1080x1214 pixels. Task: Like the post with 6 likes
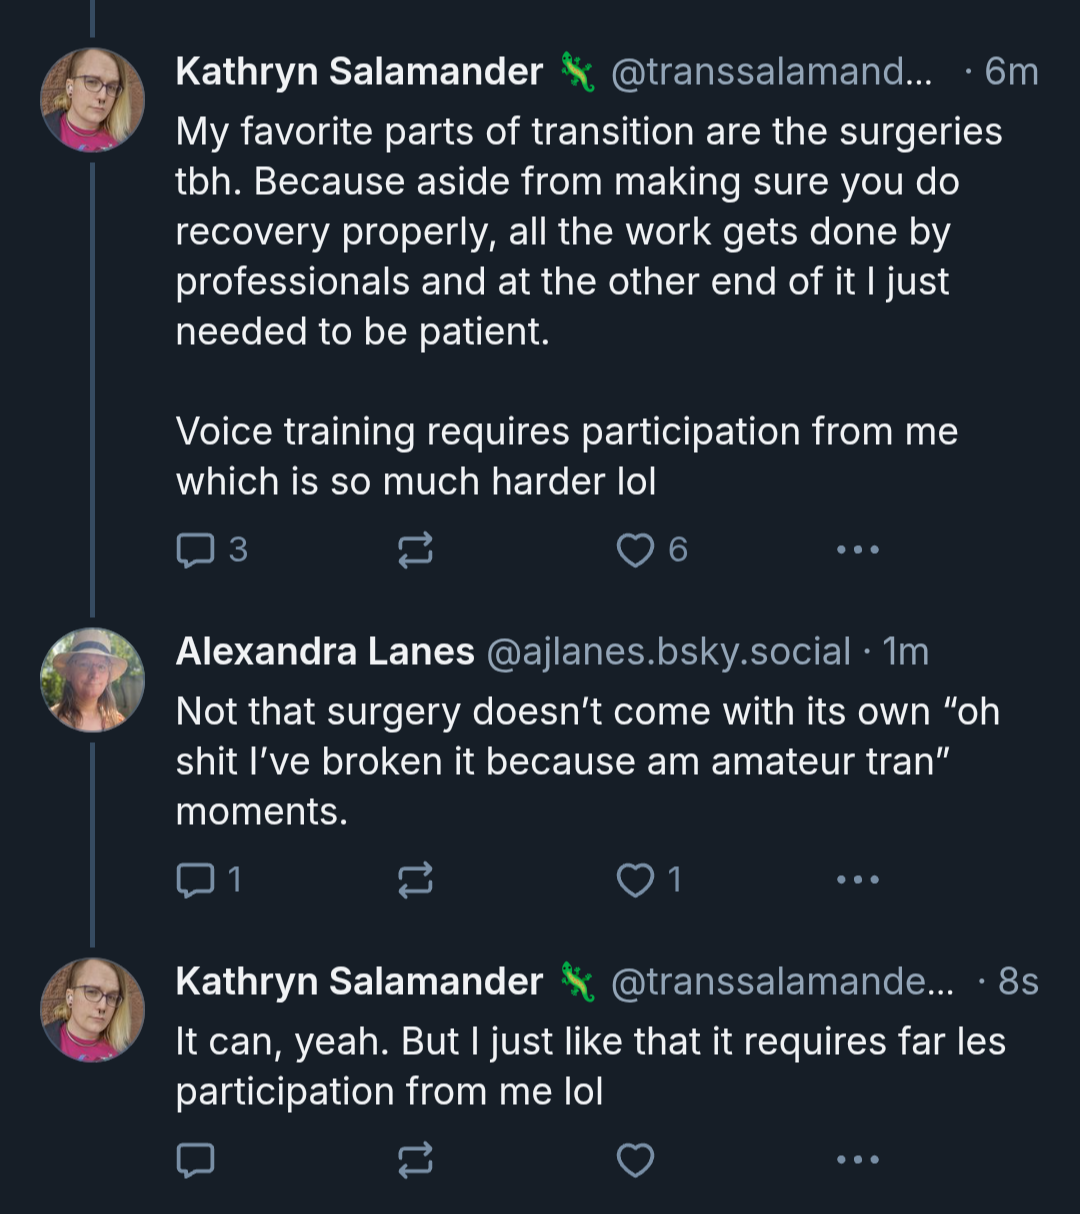click(x=652, y=550)
